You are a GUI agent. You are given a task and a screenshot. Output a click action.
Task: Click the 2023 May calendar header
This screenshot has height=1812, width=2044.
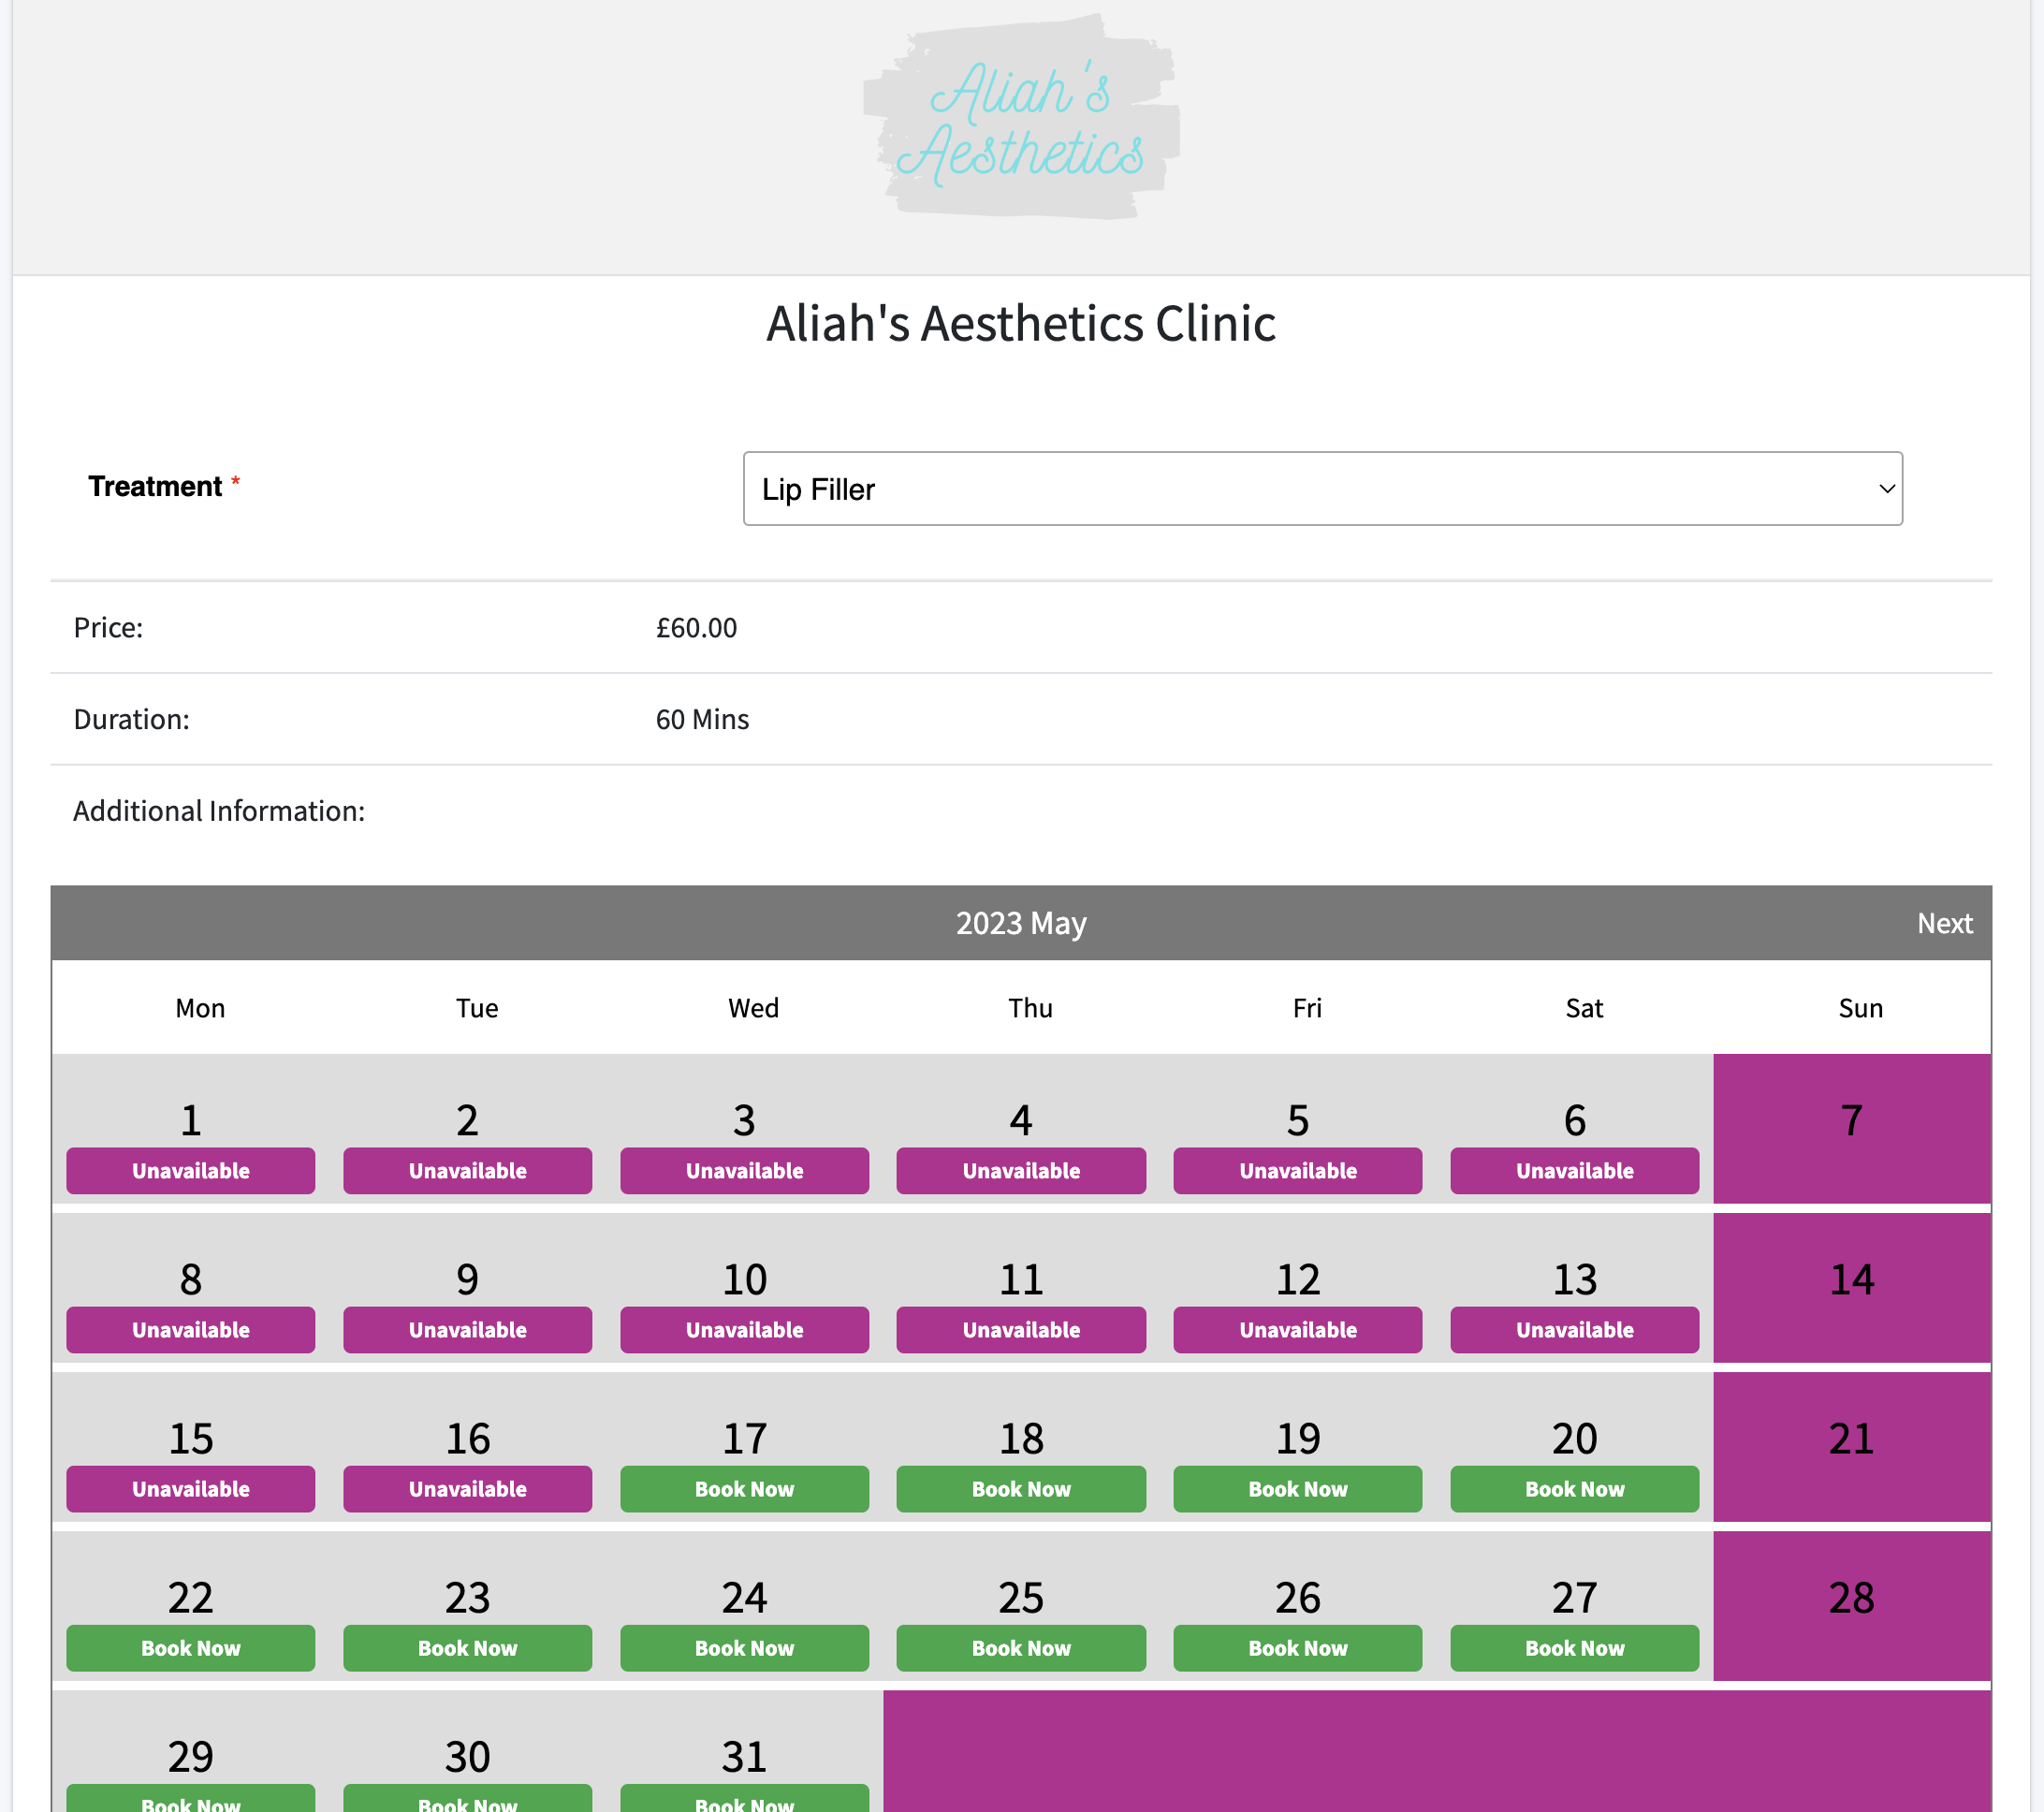point(1021,923)
